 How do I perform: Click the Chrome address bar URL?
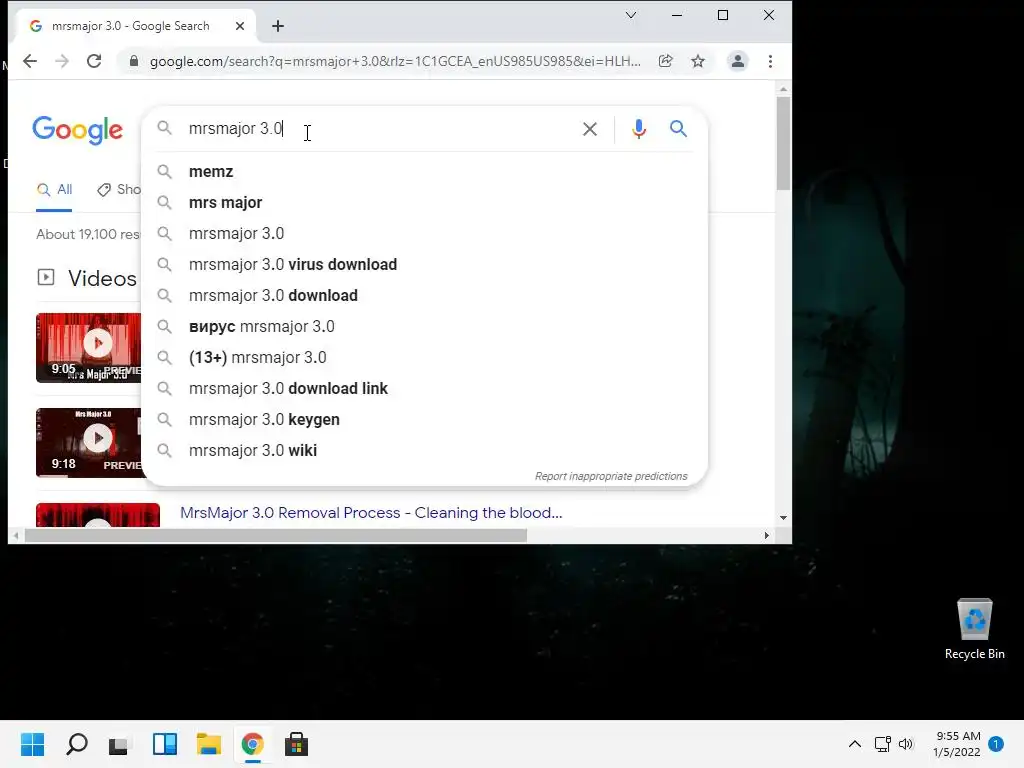[395, 61]
